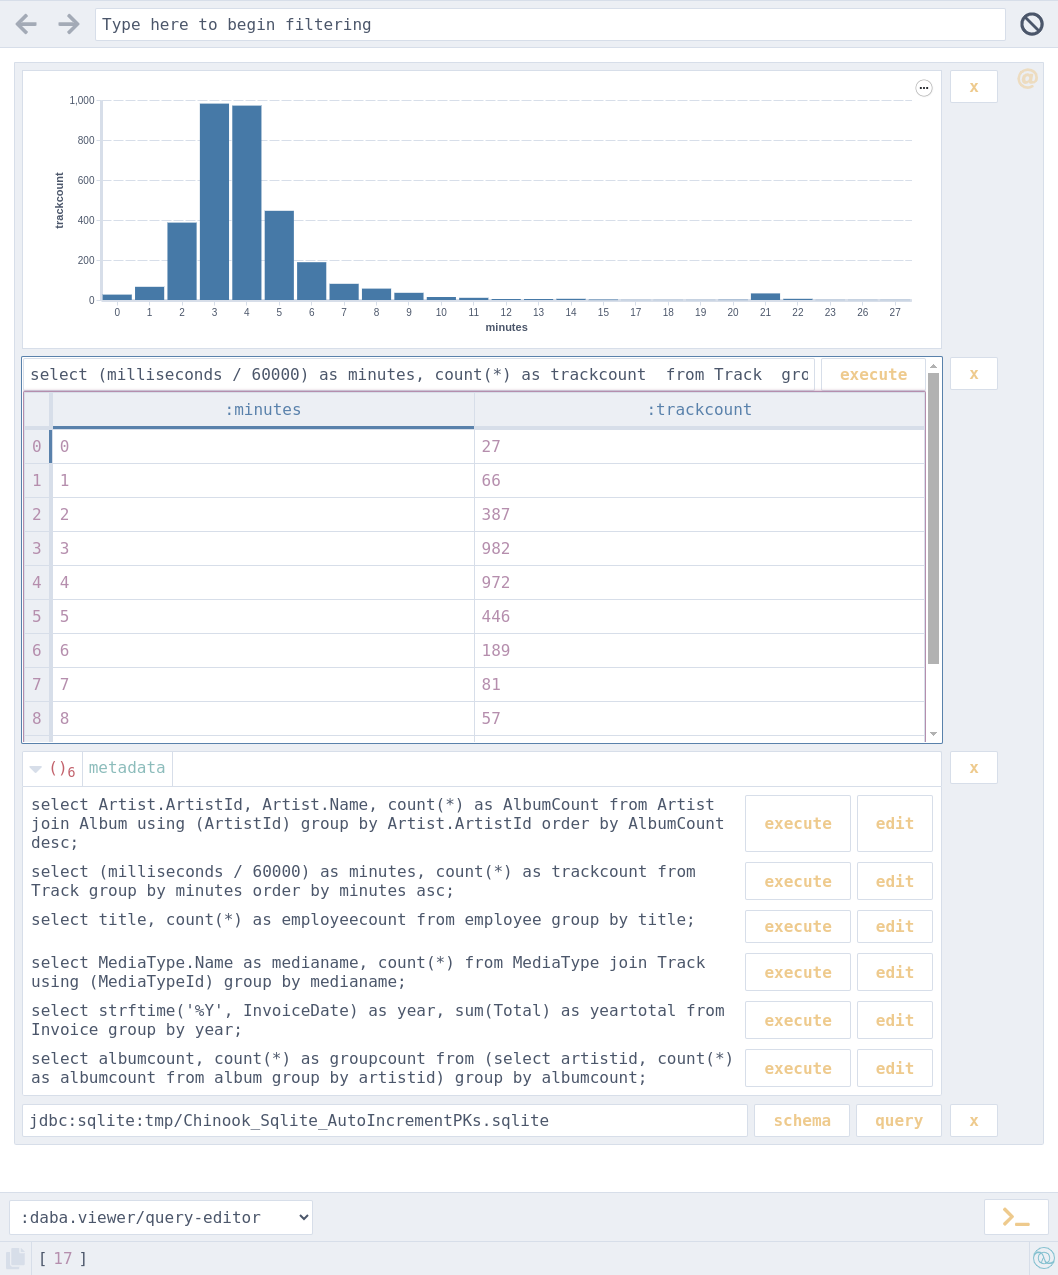Click the query button
The width and height of the screenshot is (1058, 1275).
[899, 1120]
